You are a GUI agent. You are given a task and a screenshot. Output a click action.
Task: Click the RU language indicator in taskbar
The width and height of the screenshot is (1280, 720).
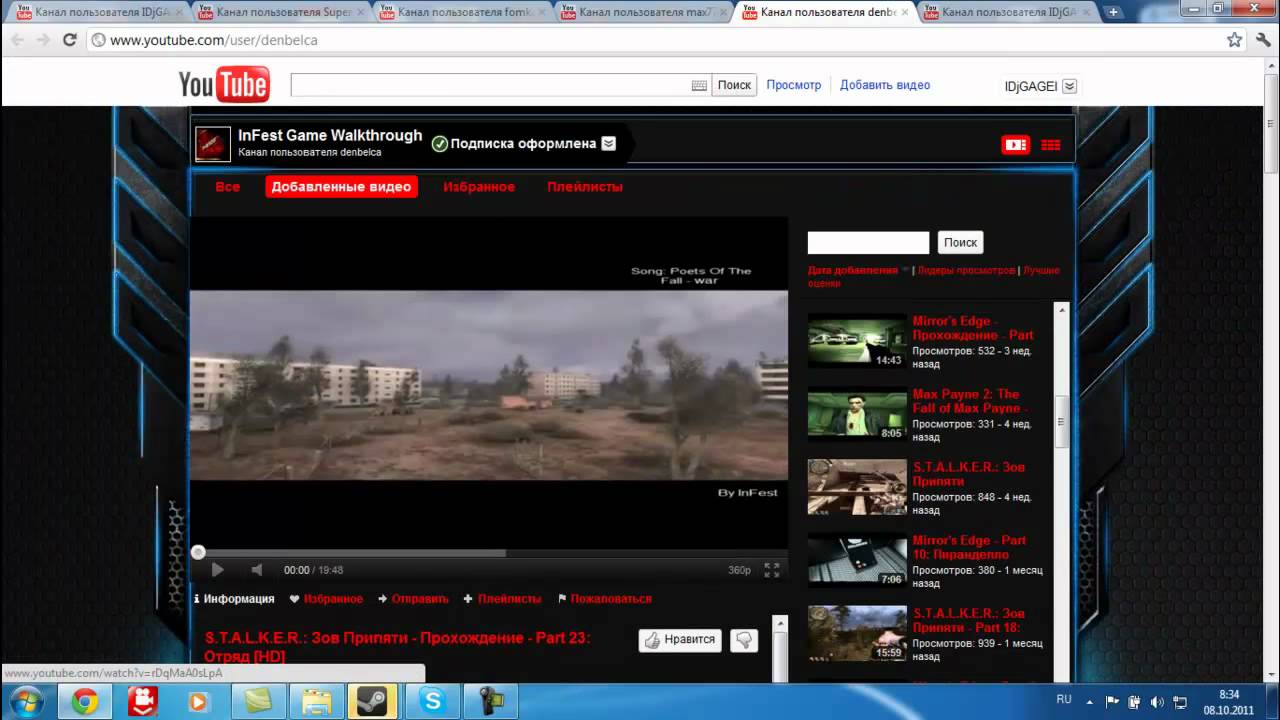pyautogui.click(x=1064, y=698)
